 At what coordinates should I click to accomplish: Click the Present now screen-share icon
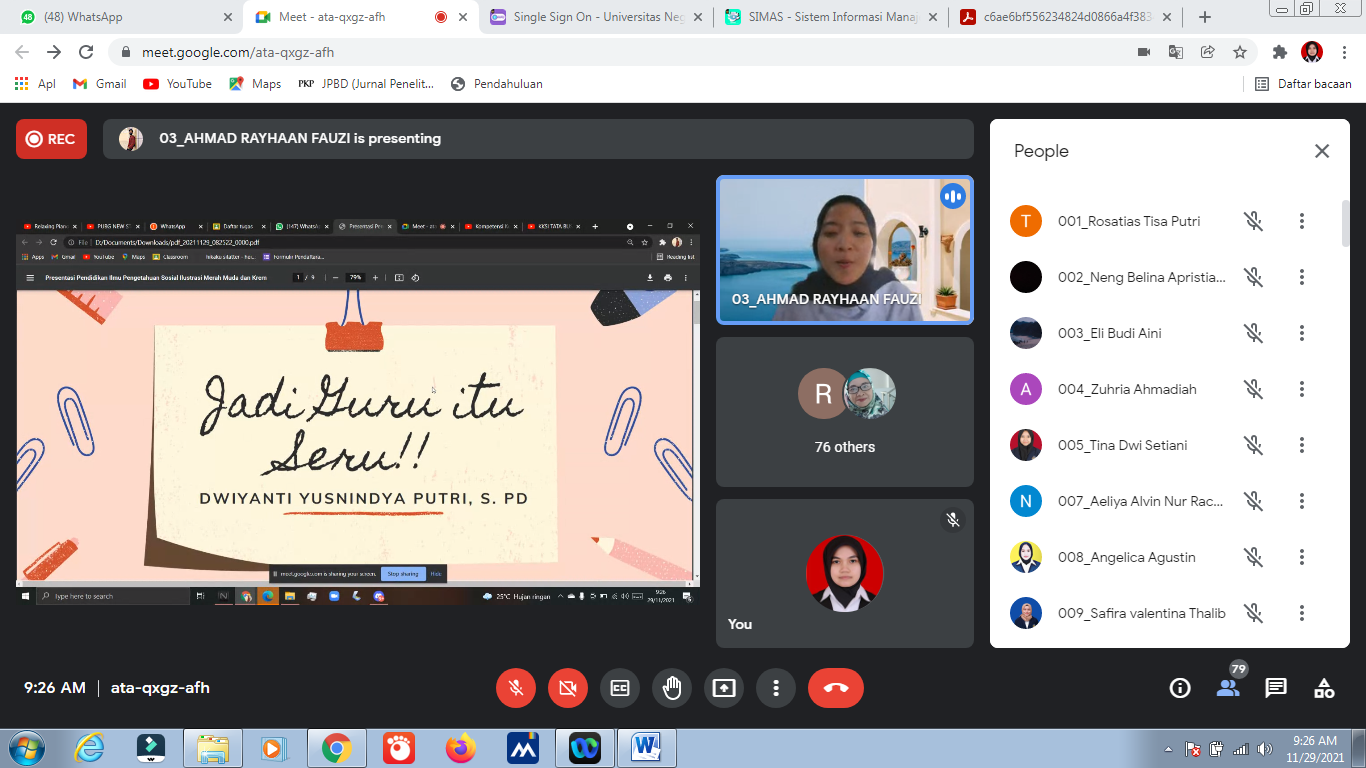click(724, 688)
